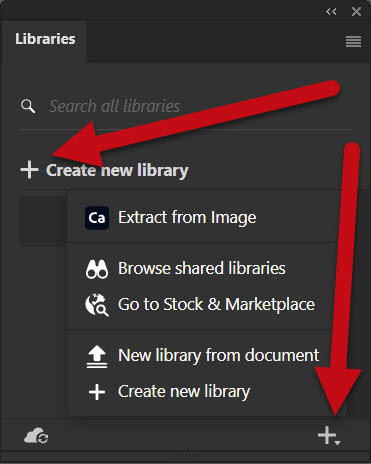Switch to the Libraries tab

tap(45, 39)
